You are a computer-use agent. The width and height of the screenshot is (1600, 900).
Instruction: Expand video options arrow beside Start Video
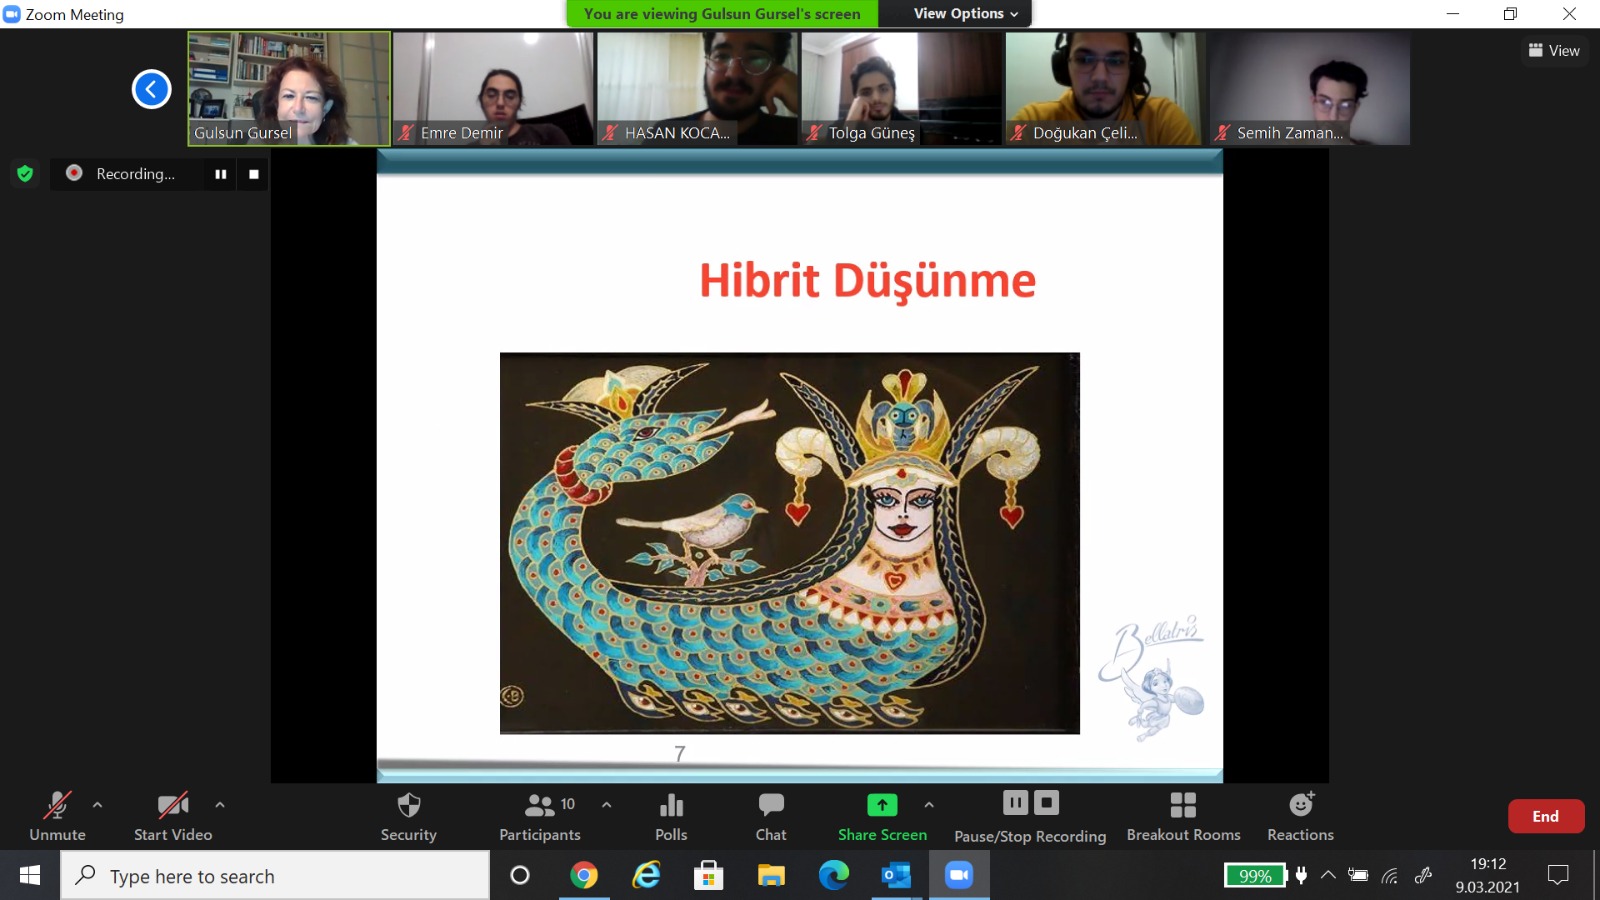(220, 804)
